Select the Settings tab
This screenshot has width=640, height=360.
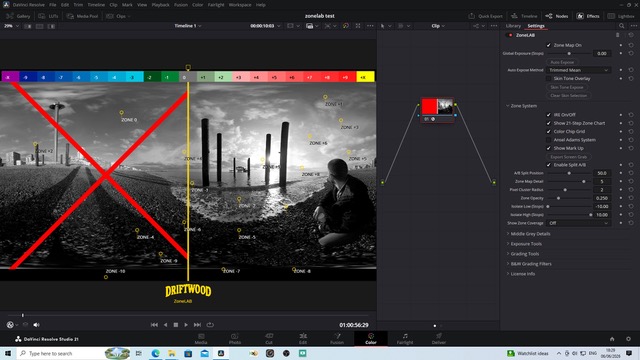pyautogui.click(x=536, y=26)
